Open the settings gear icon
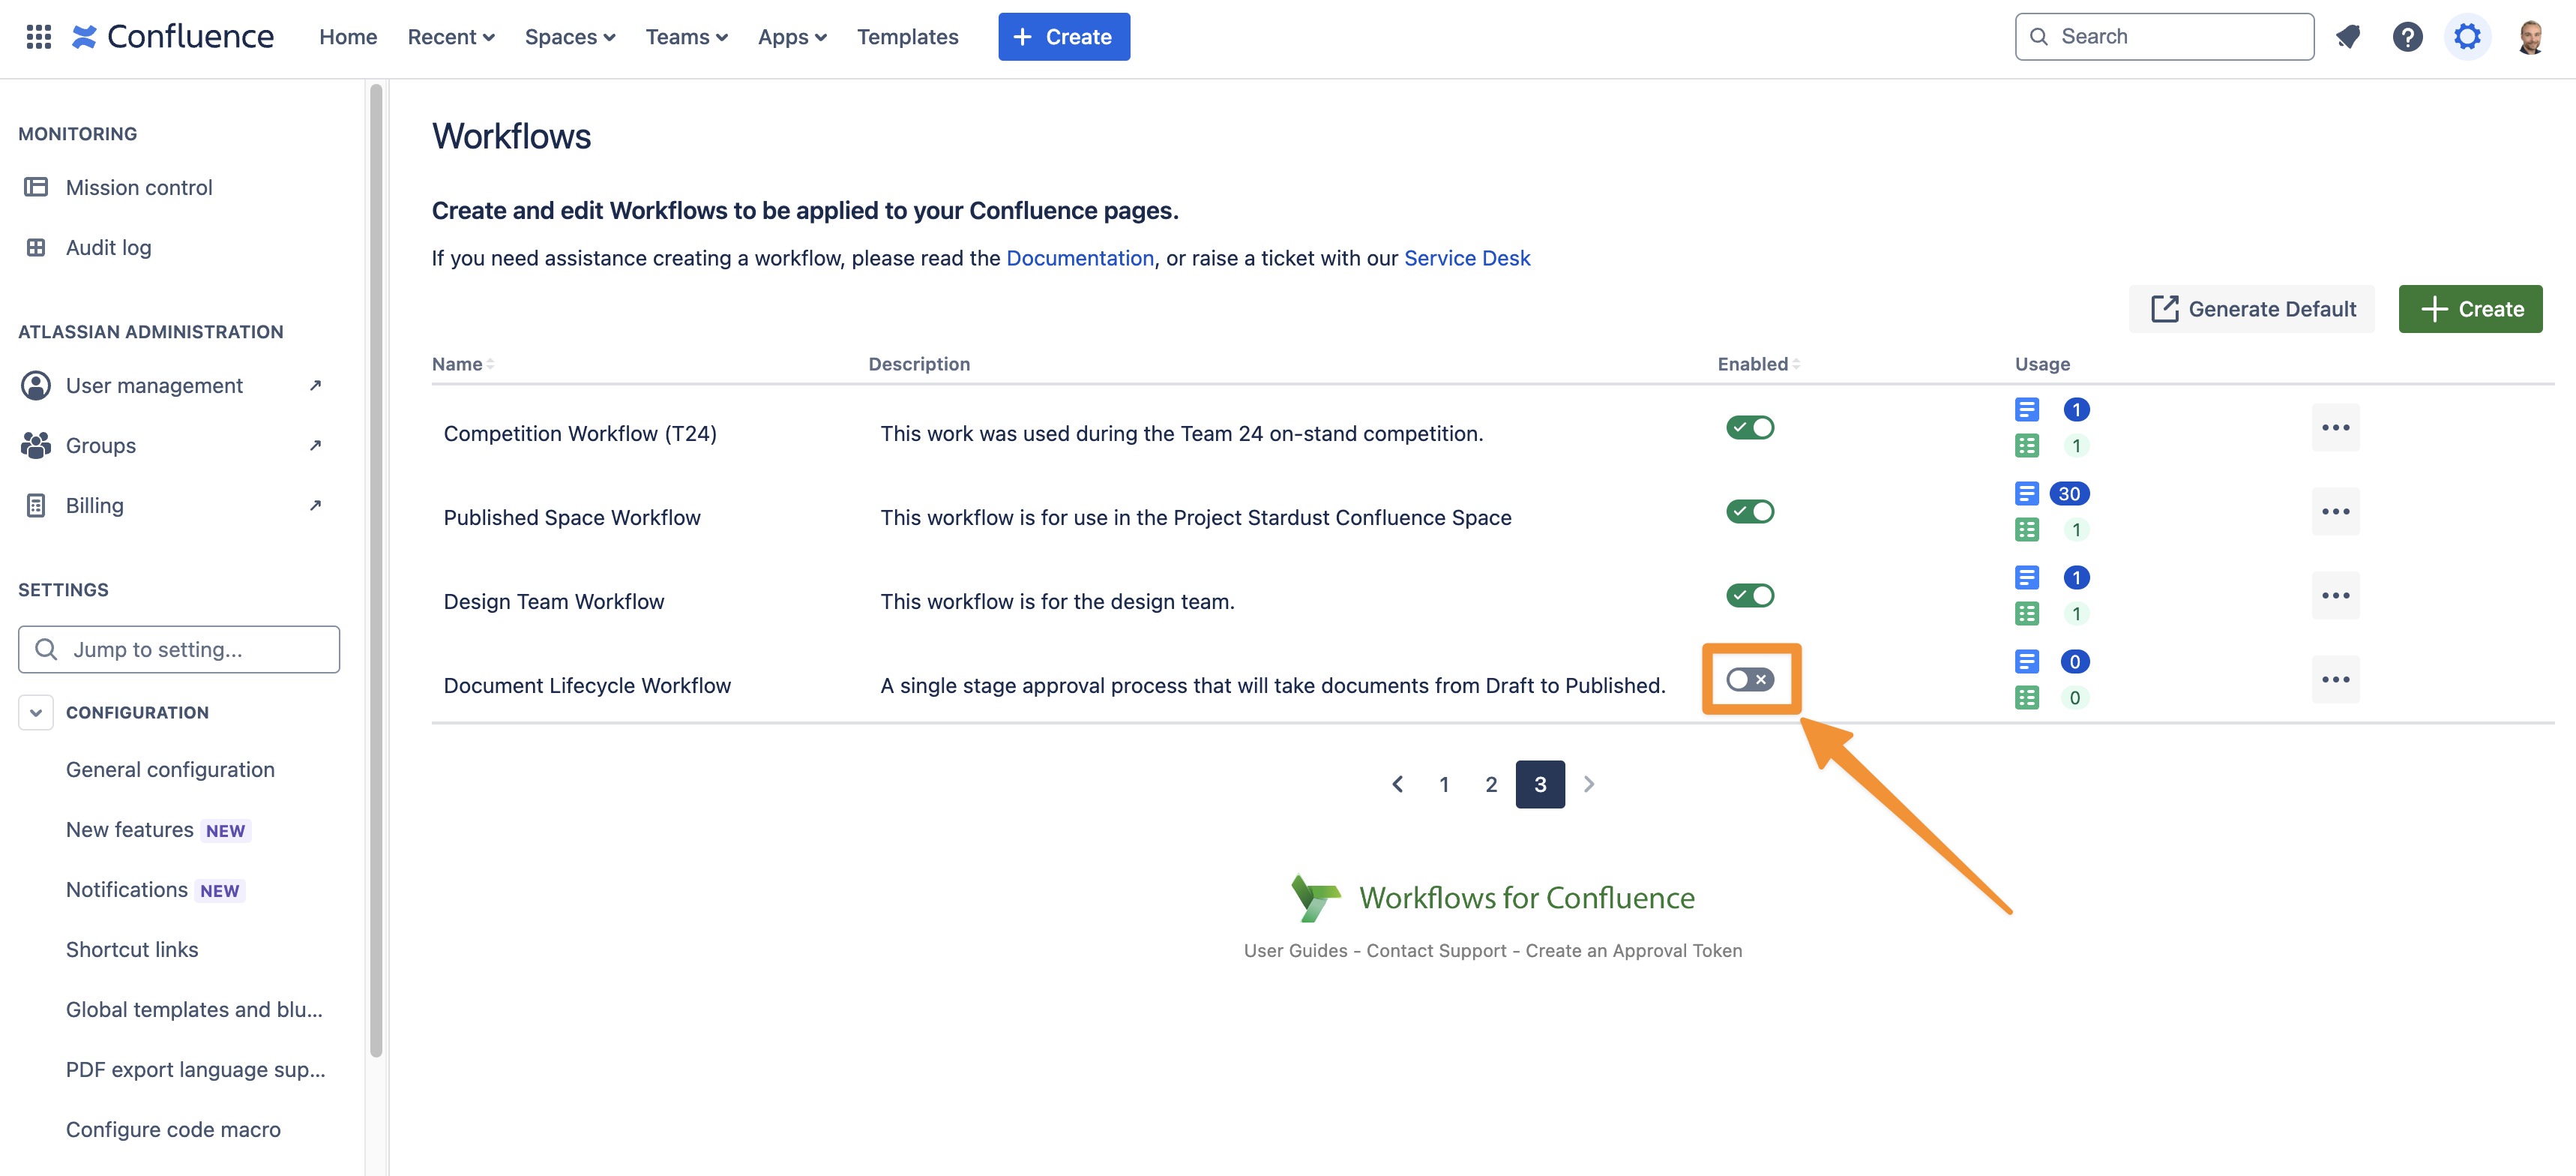 [x=2466, y=37]
